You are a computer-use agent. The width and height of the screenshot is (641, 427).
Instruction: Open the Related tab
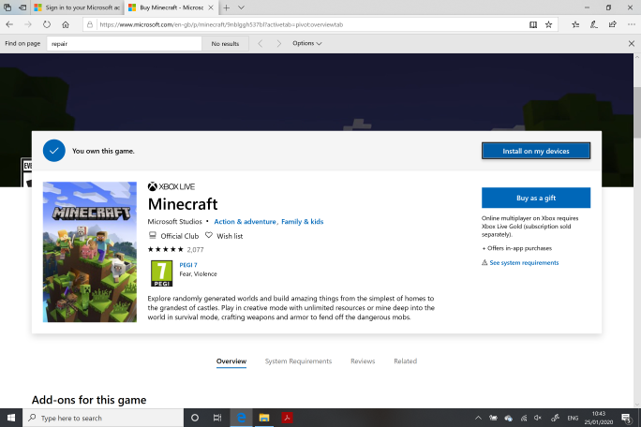pyautogui.click(x=405, y=361)
